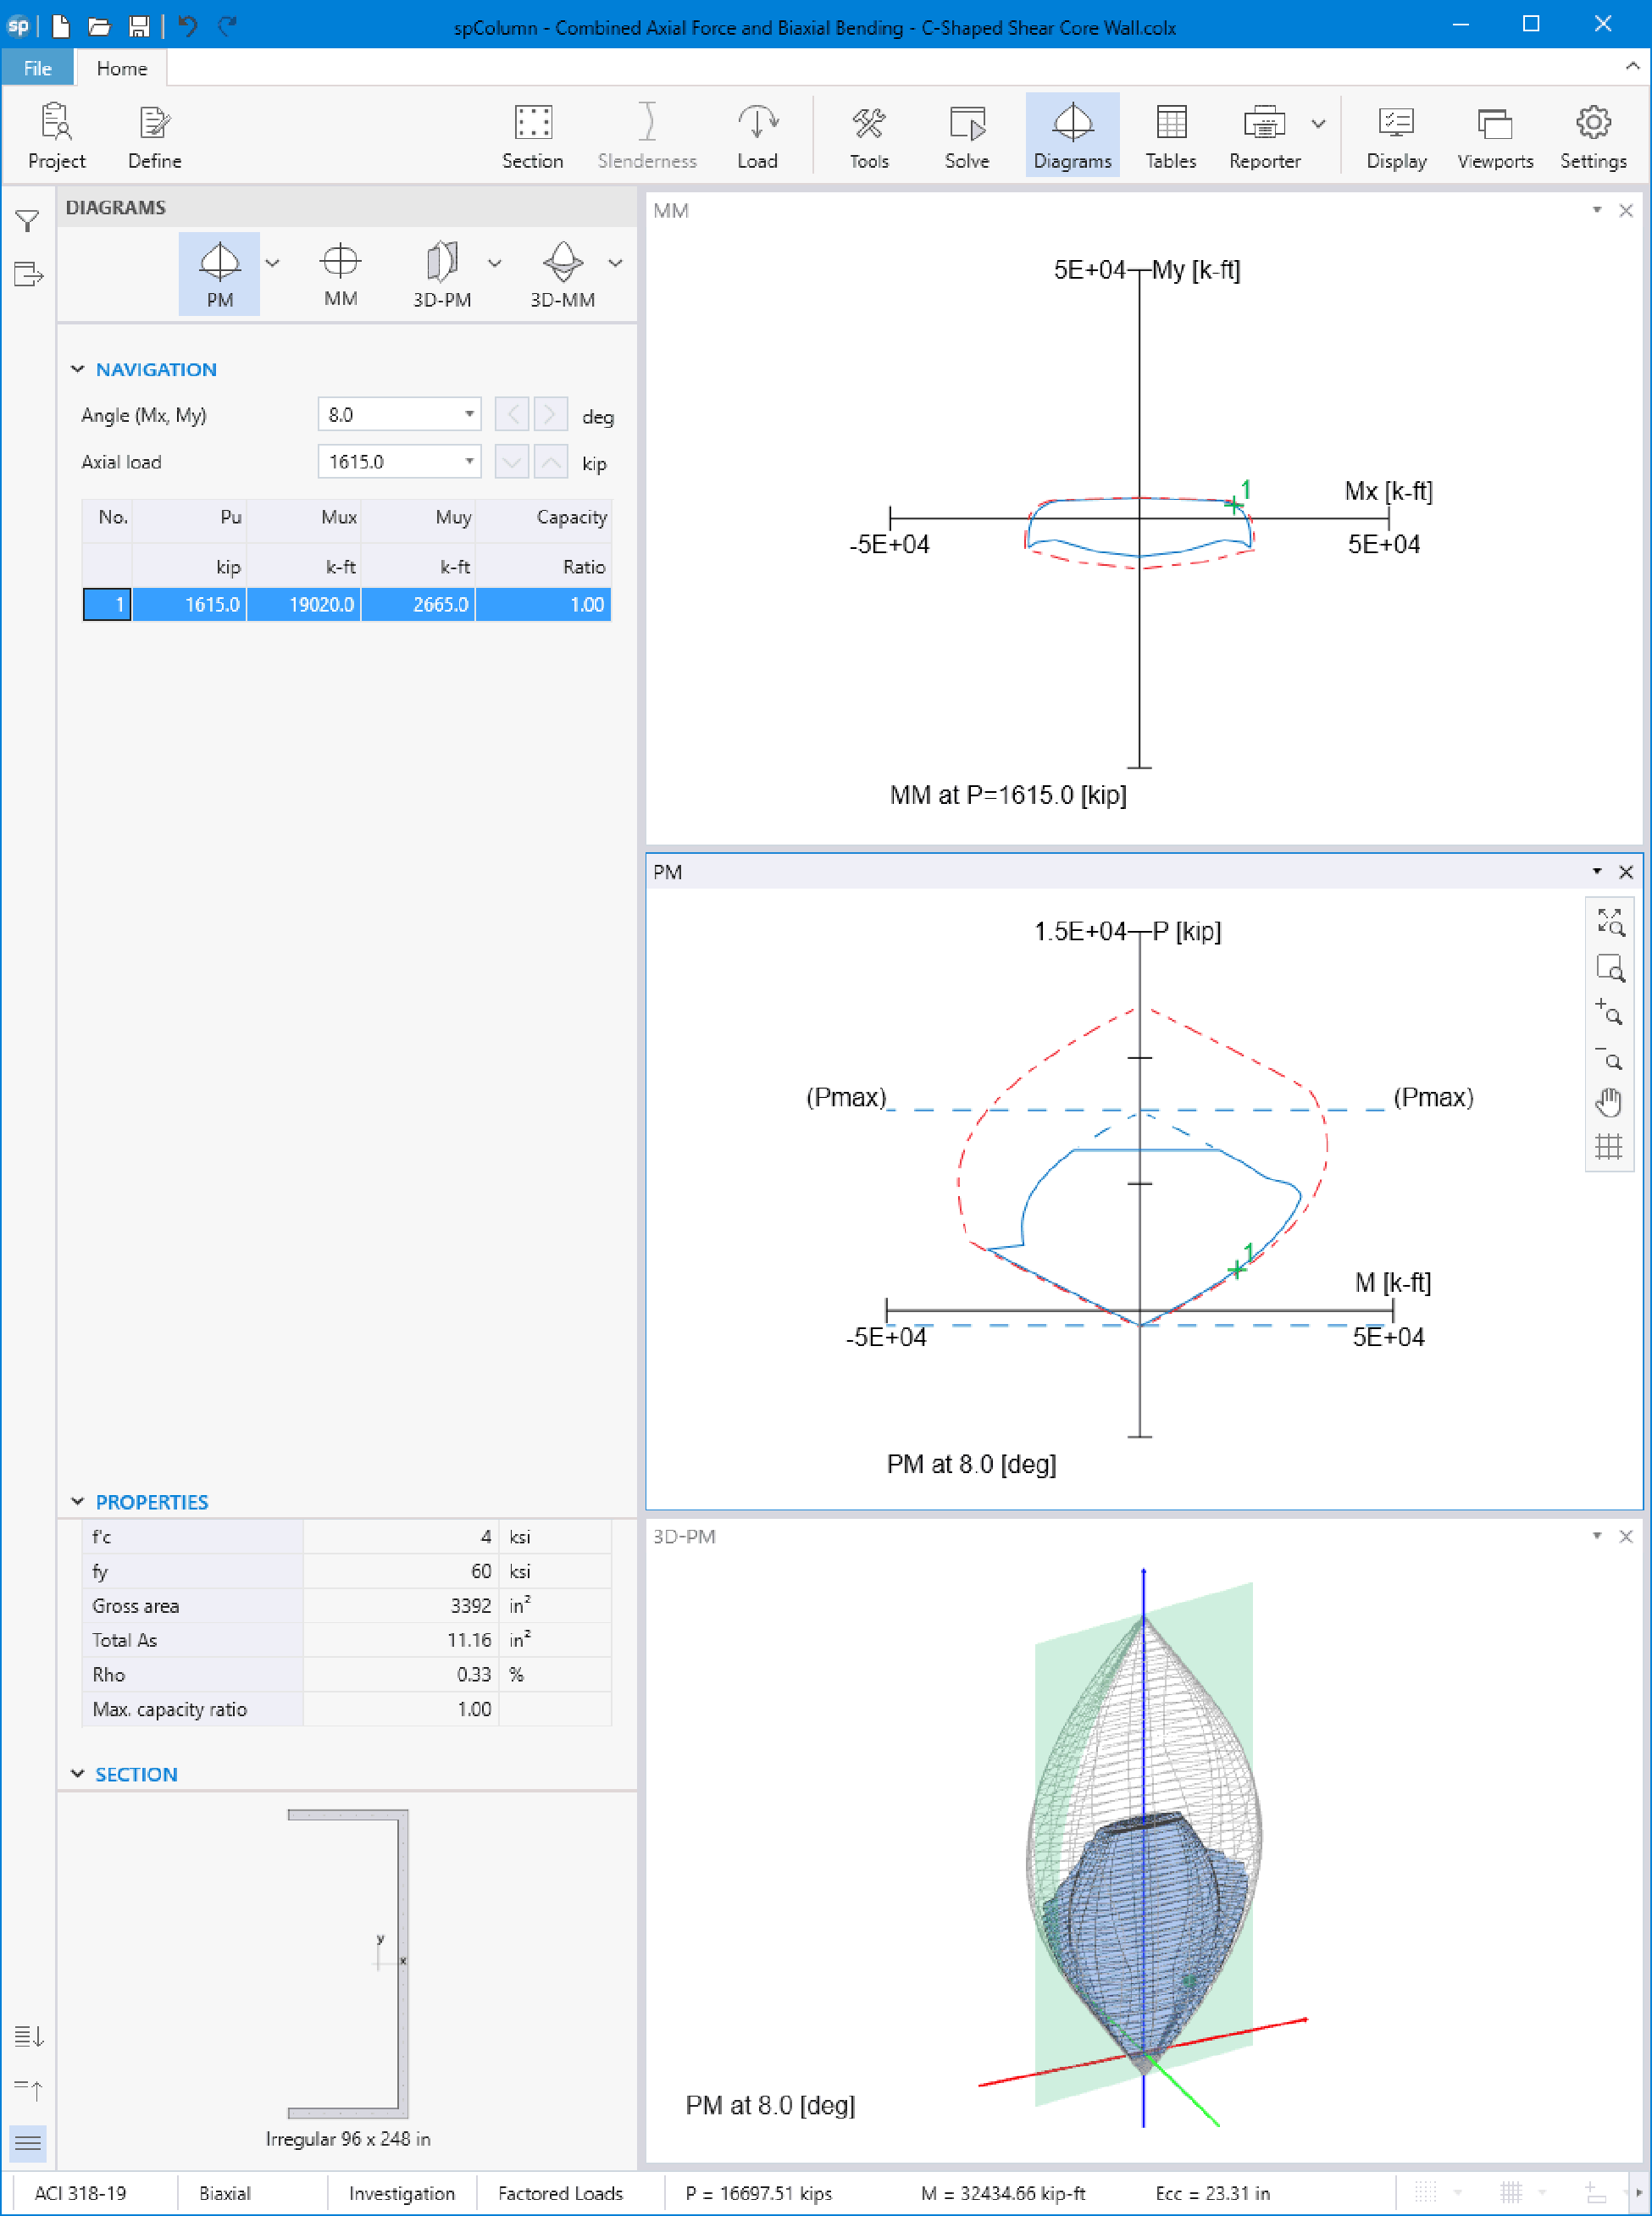Select the Home ribbon tab

pyautogui.click(x=121, y=68)
